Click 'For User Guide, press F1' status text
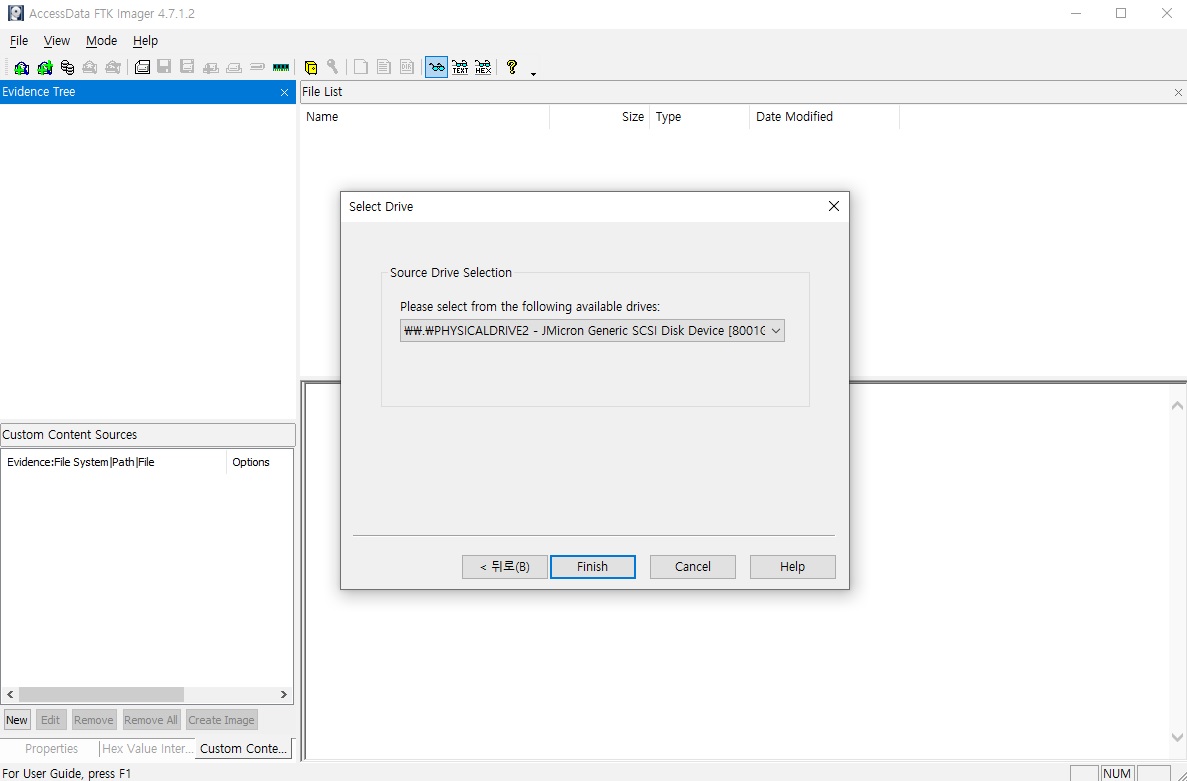The height and width of the screenshot is (781, 1187). 67,773
